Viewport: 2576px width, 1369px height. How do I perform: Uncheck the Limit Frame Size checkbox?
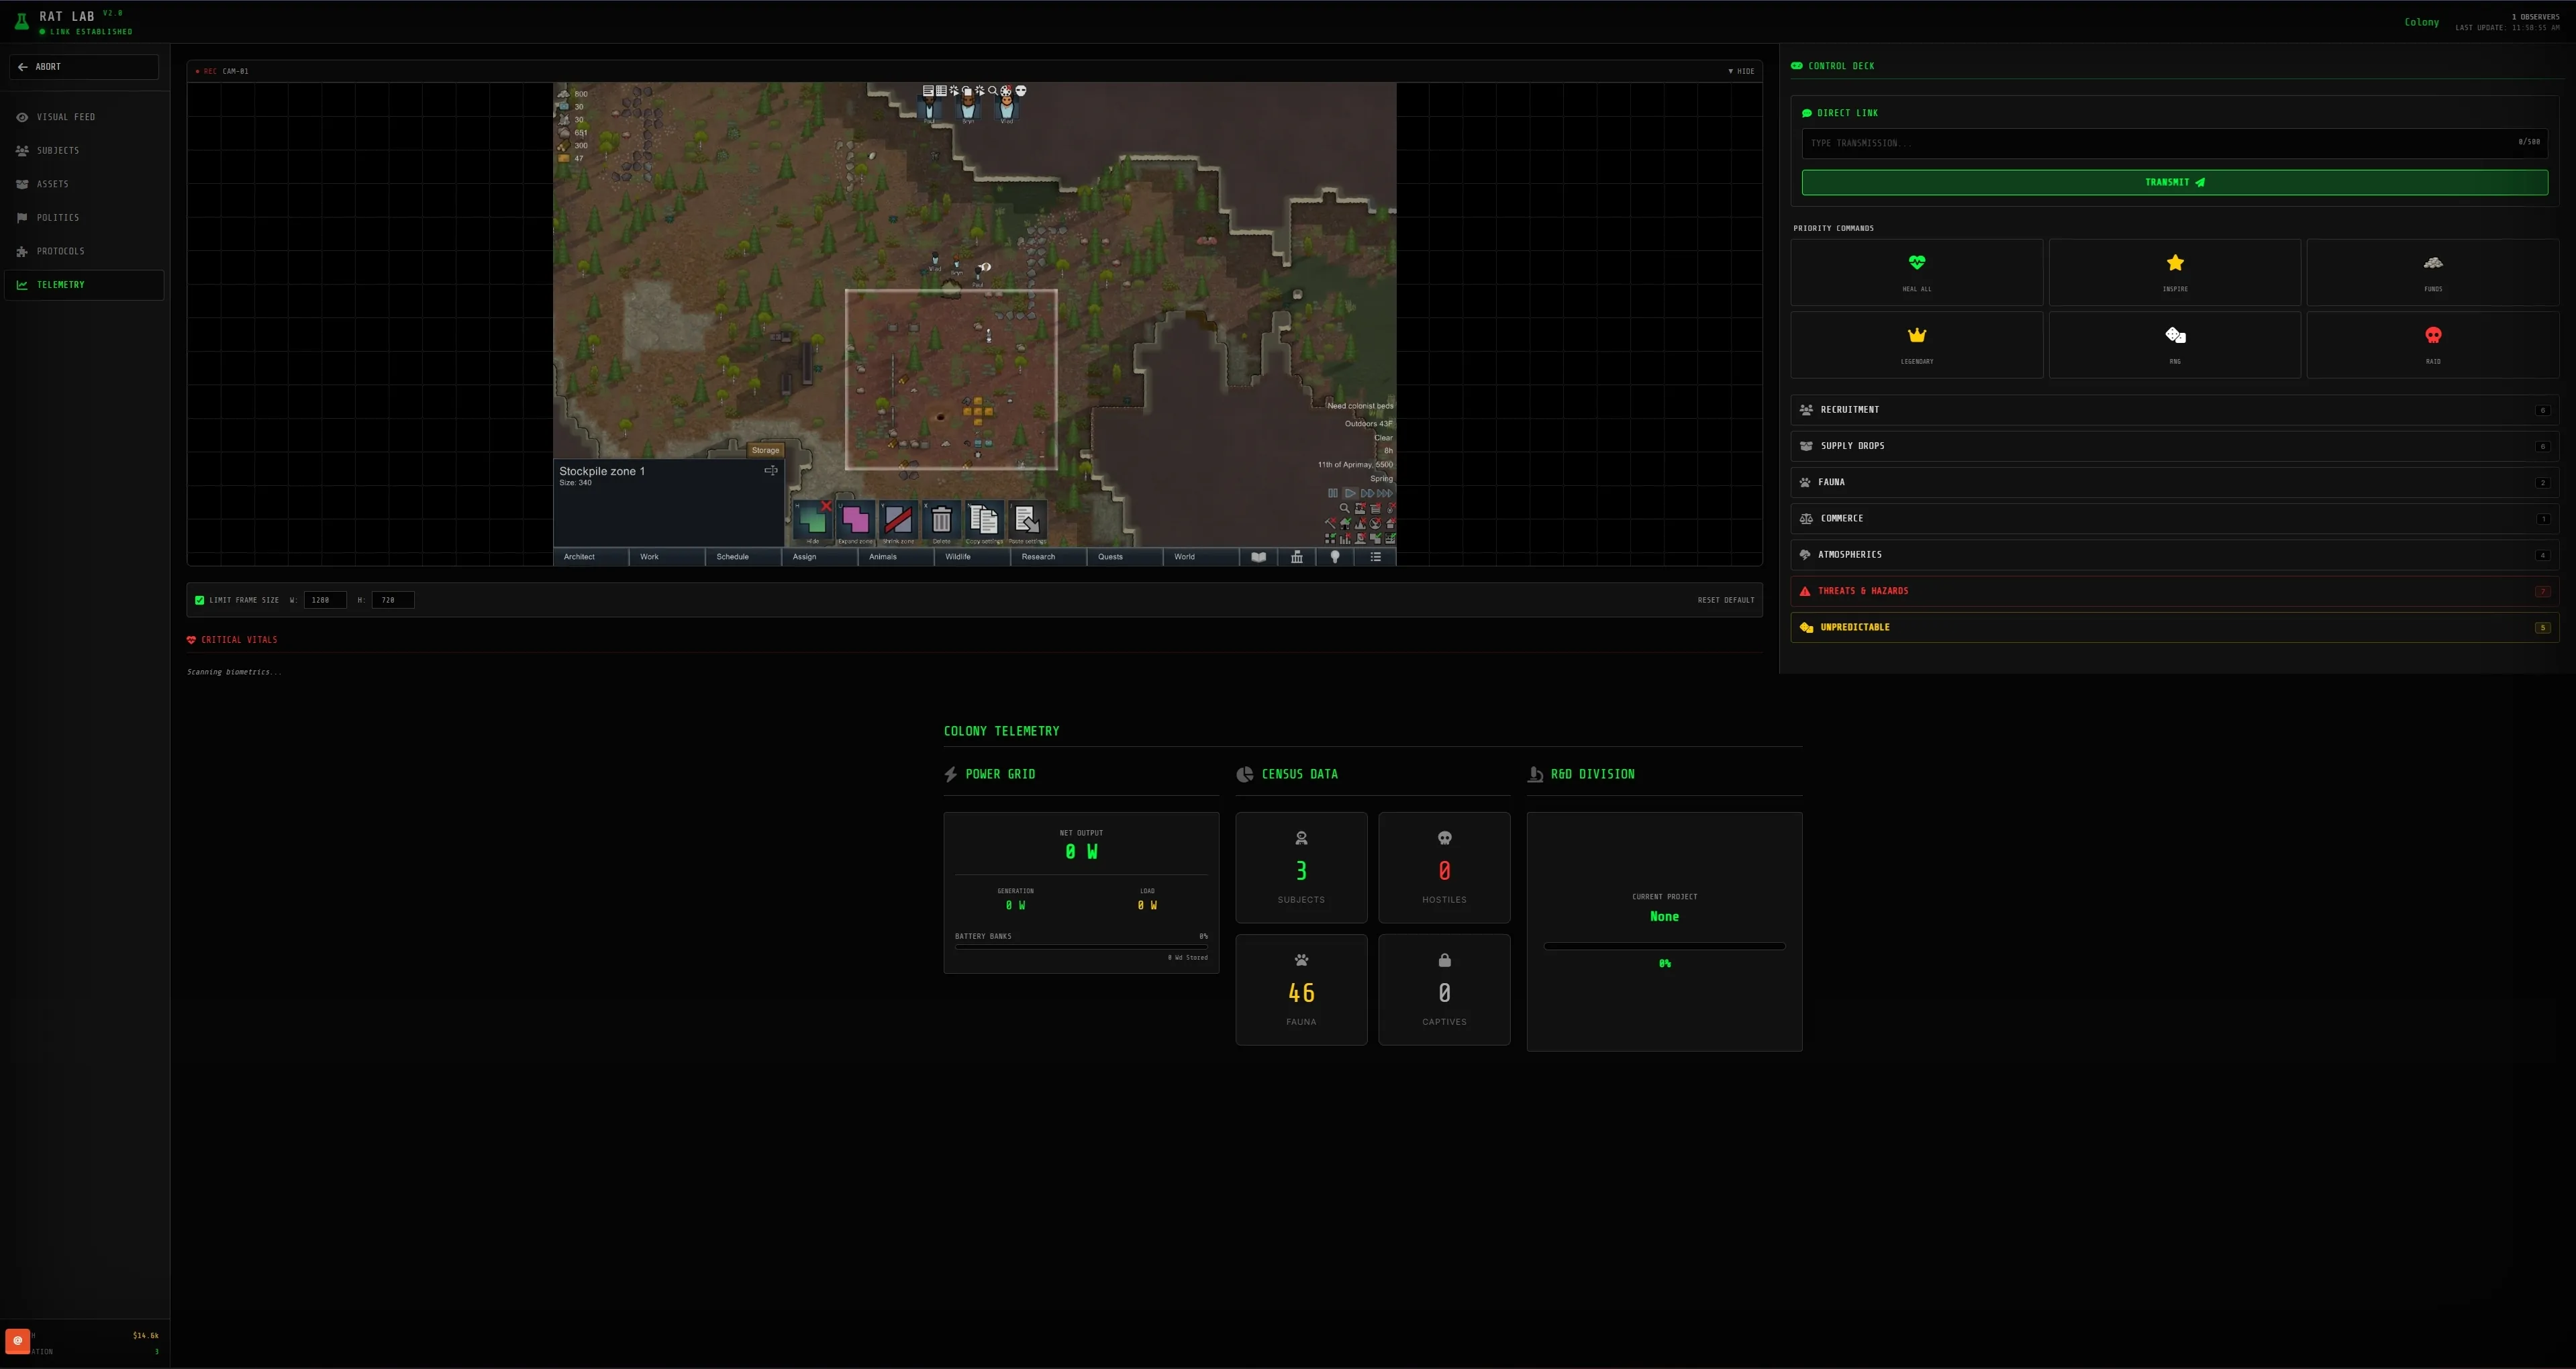200,600
